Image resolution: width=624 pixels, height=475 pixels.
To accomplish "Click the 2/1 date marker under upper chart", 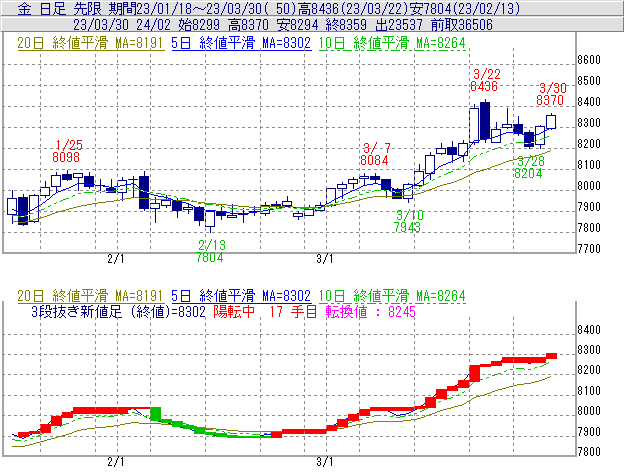I will click(116, 259).
